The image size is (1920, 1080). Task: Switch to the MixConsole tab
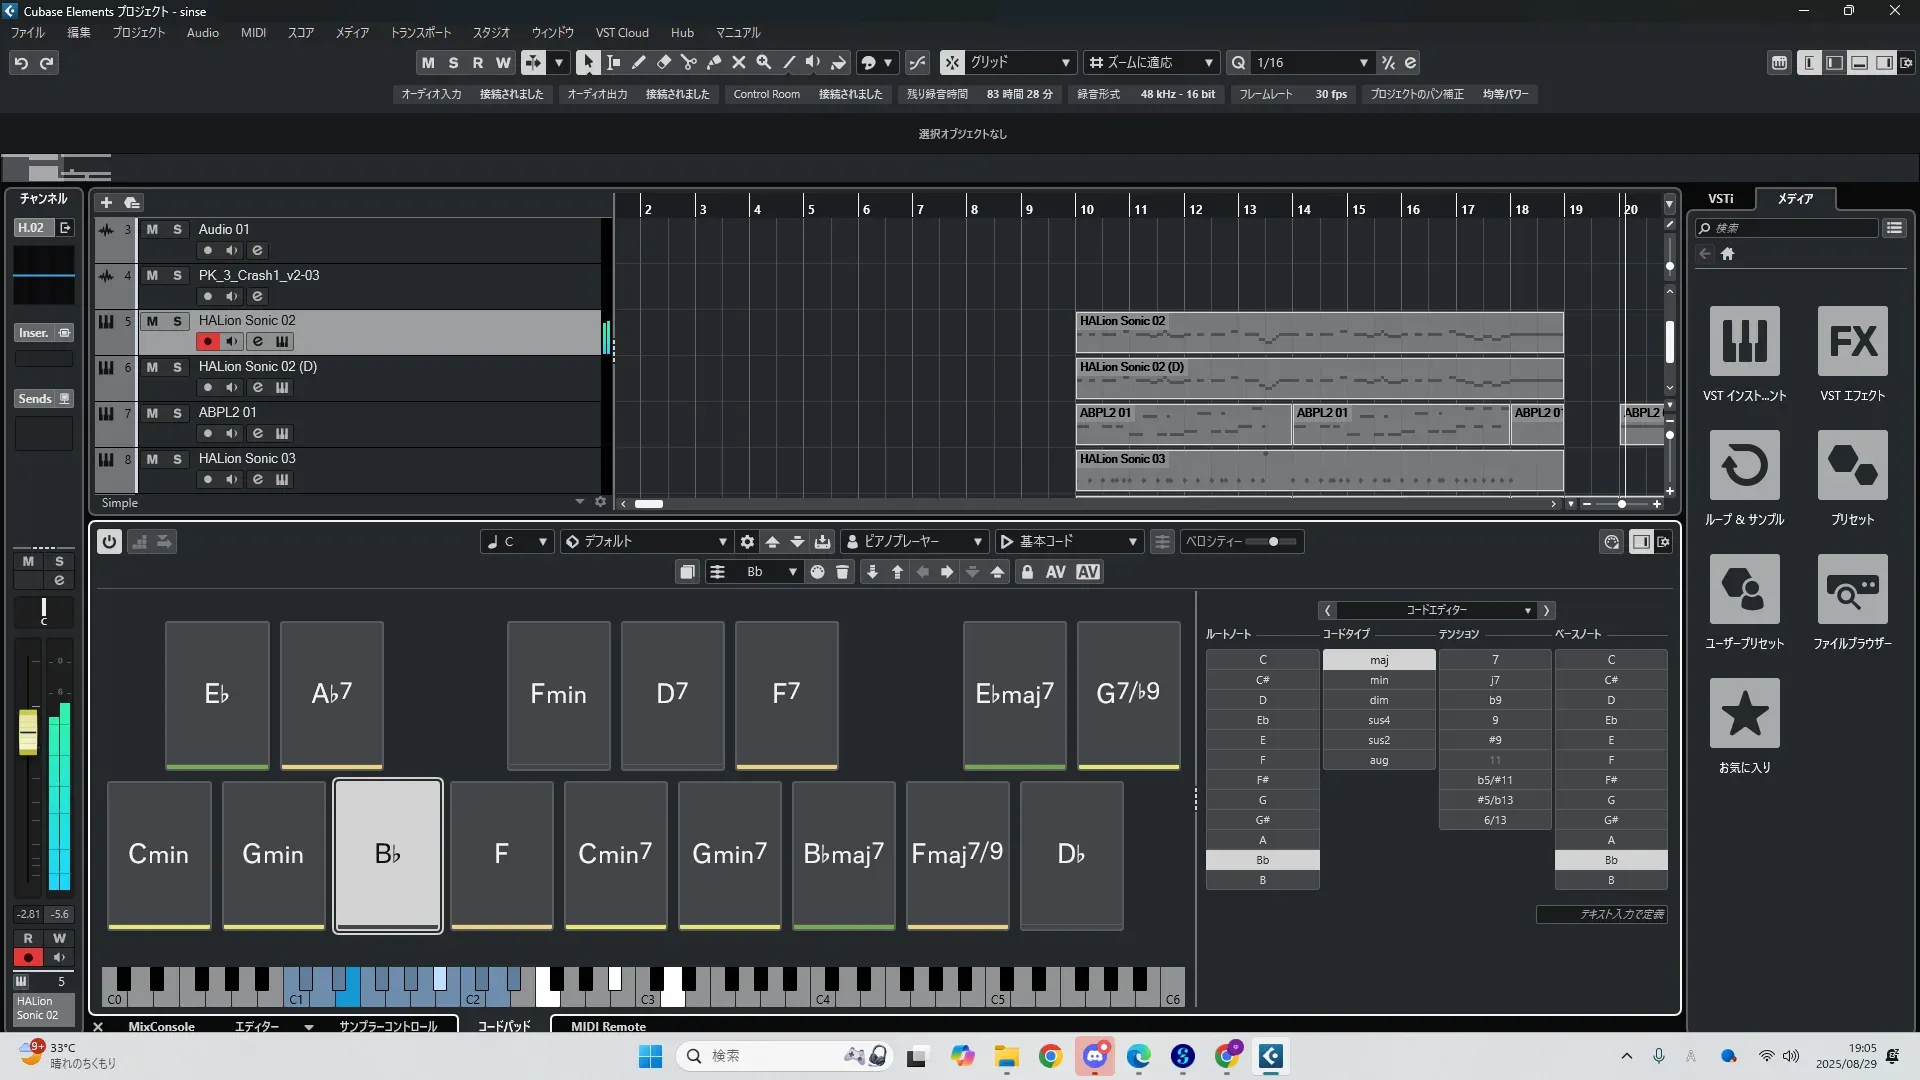tap(161, 1026)
